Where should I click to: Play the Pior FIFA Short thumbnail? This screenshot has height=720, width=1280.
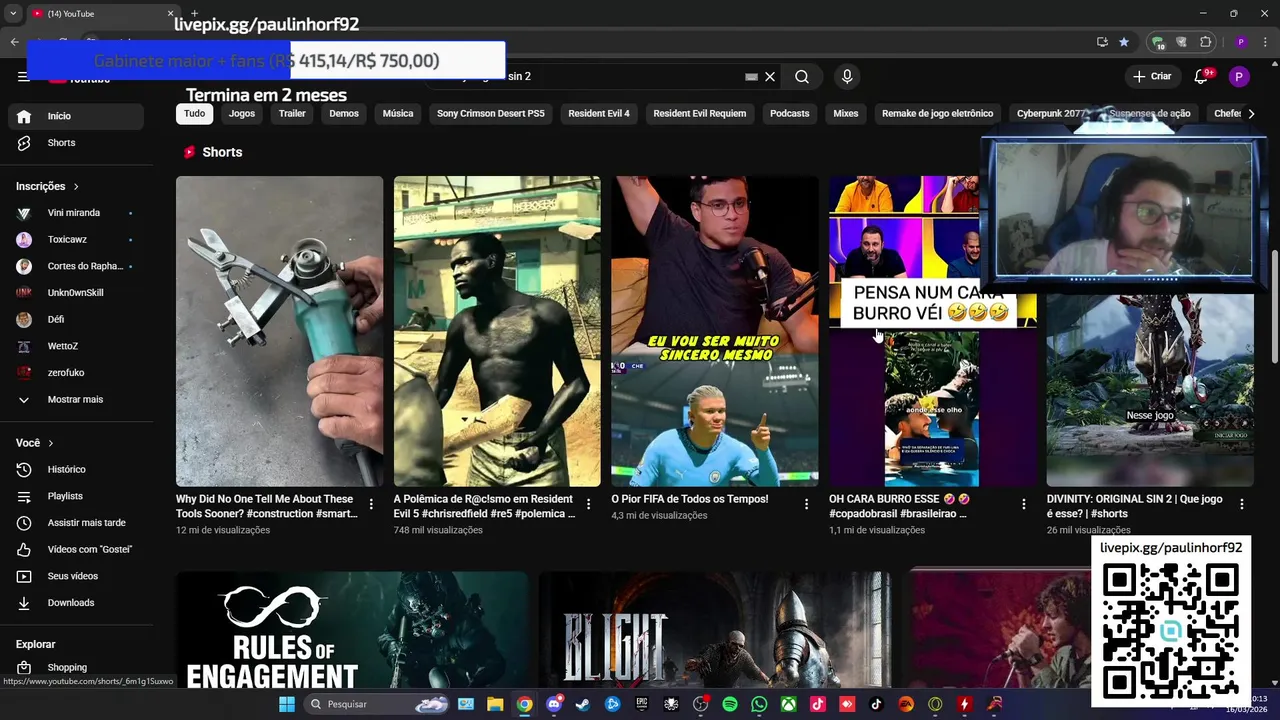click(x=714, y=331)
